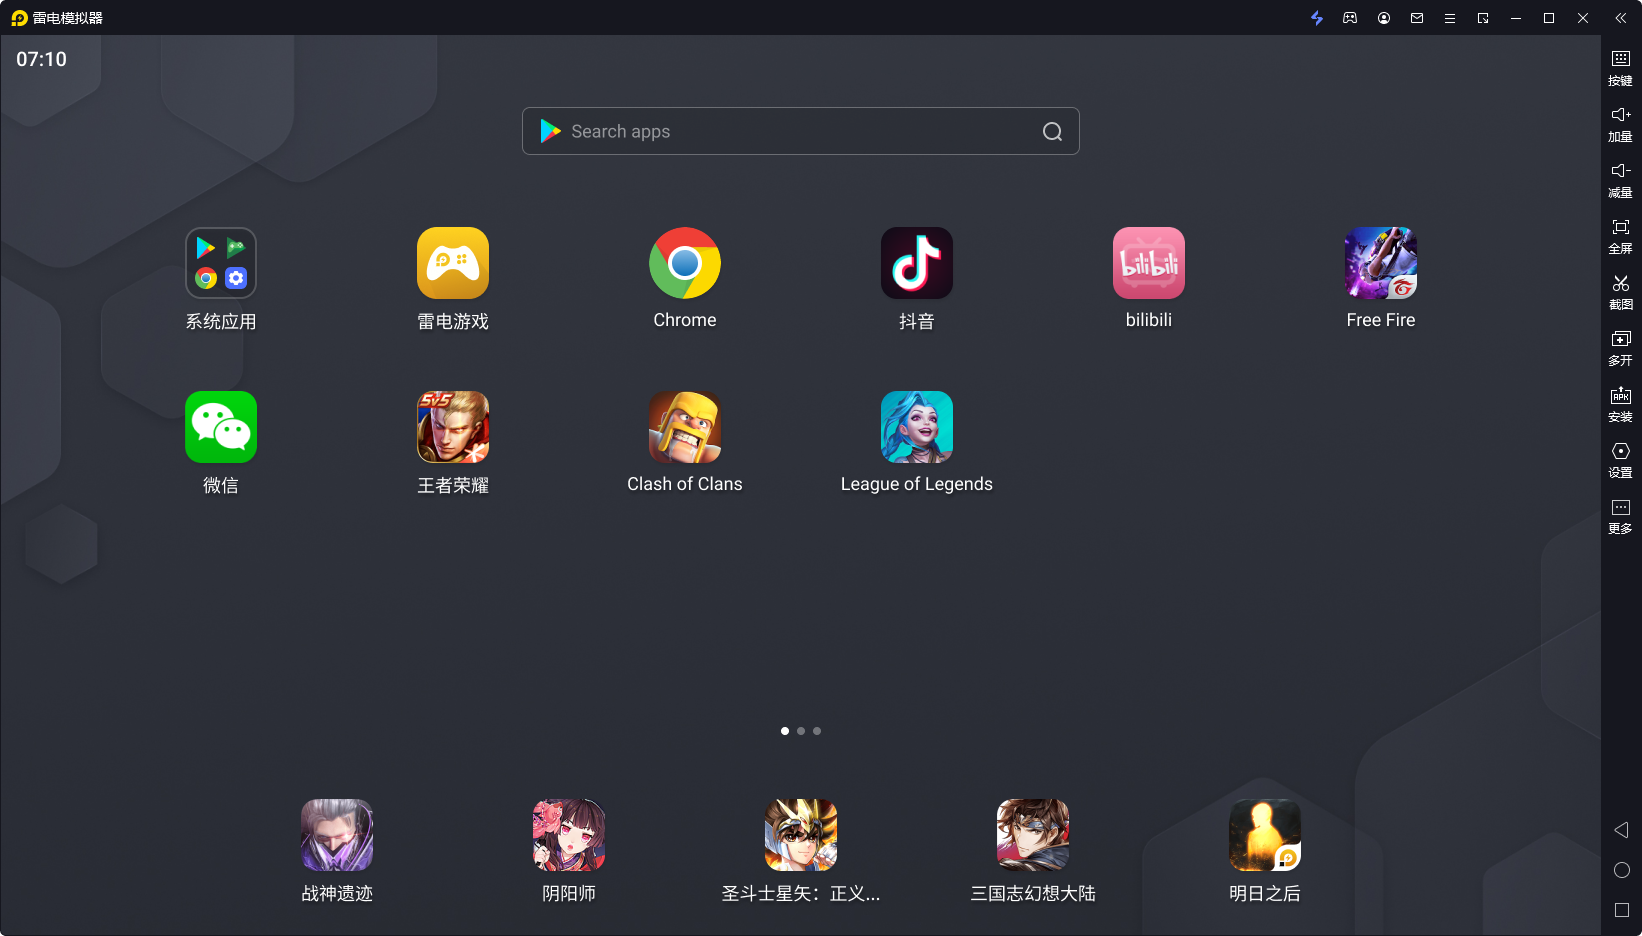Image resolution: width=1642 pixels, height=936 pixels.
Task: Launch Free Fire game
Action: [x=1381, y=263]
